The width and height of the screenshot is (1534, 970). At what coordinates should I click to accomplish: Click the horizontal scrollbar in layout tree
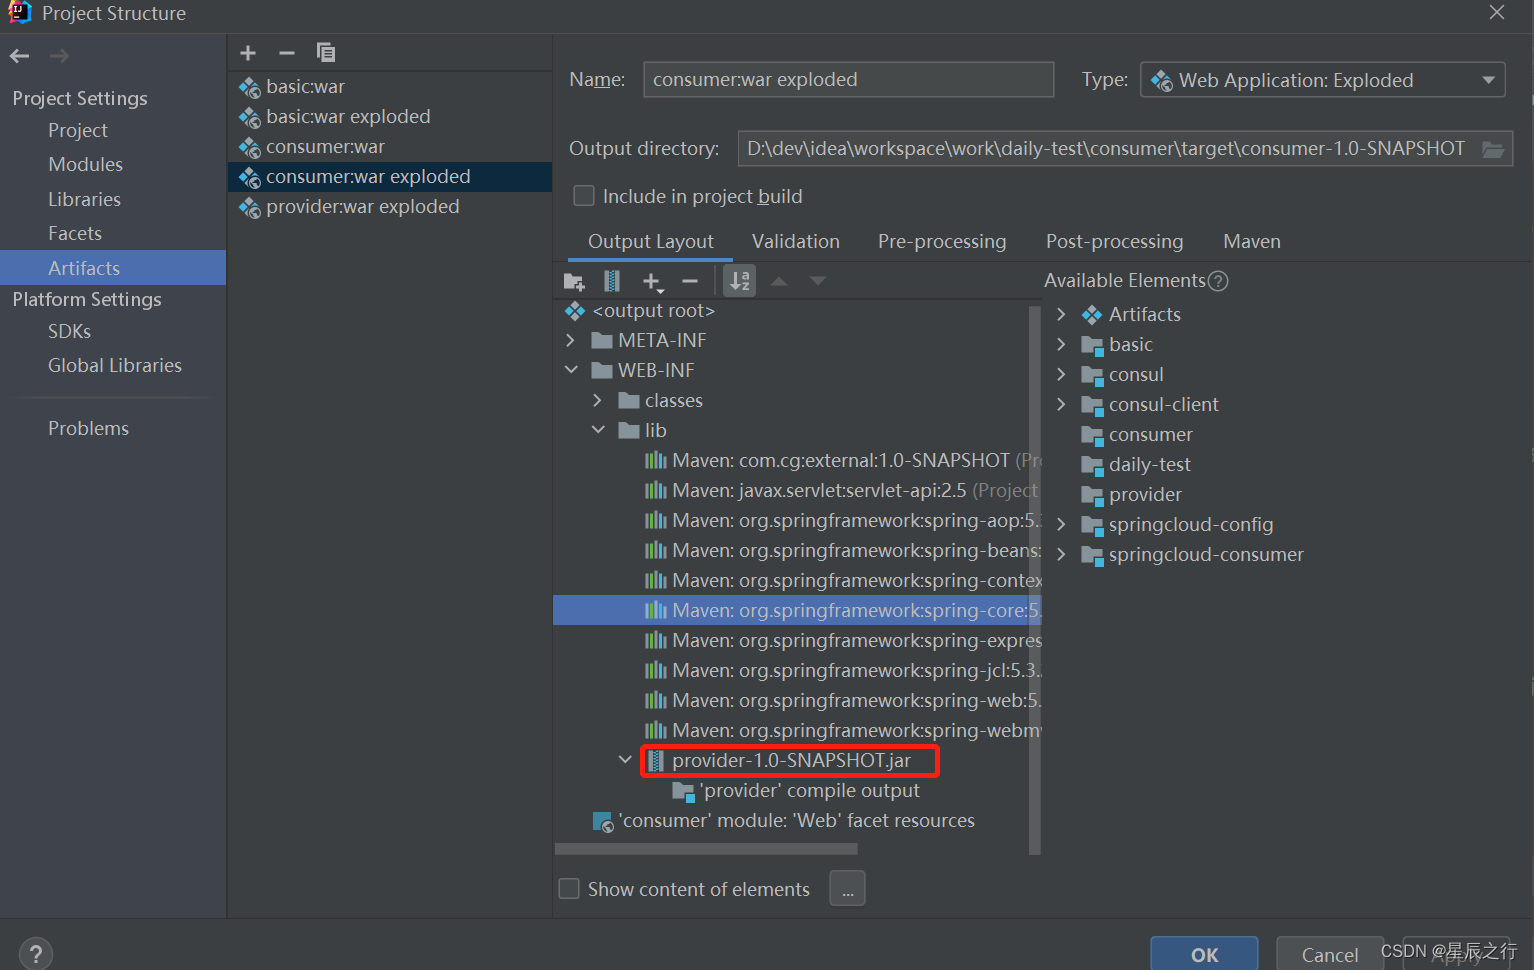click(706, 849)
